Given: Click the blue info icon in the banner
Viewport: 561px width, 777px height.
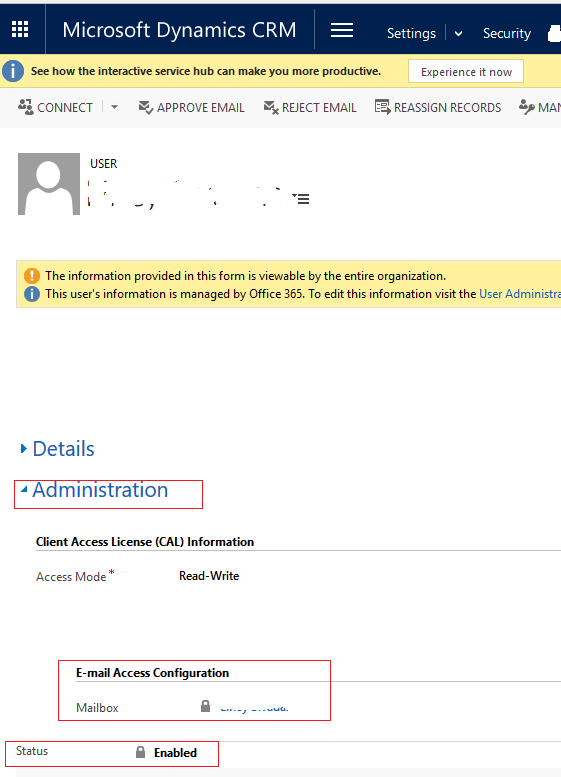Looking at the screenshot, I should pyautogui.click(x=13, y=71).
